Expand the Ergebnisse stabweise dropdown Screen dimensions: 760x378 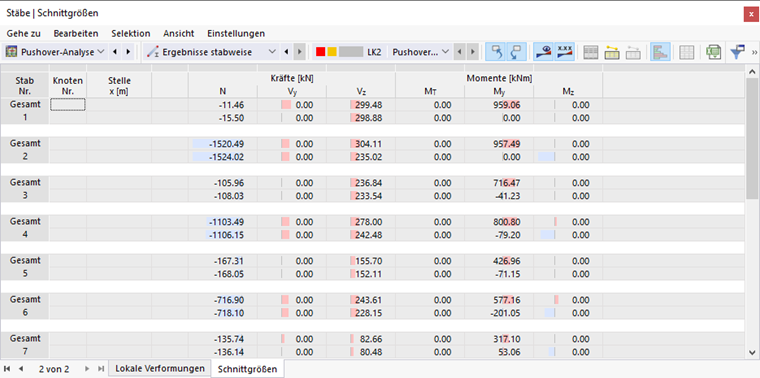(x=272, y=52)
